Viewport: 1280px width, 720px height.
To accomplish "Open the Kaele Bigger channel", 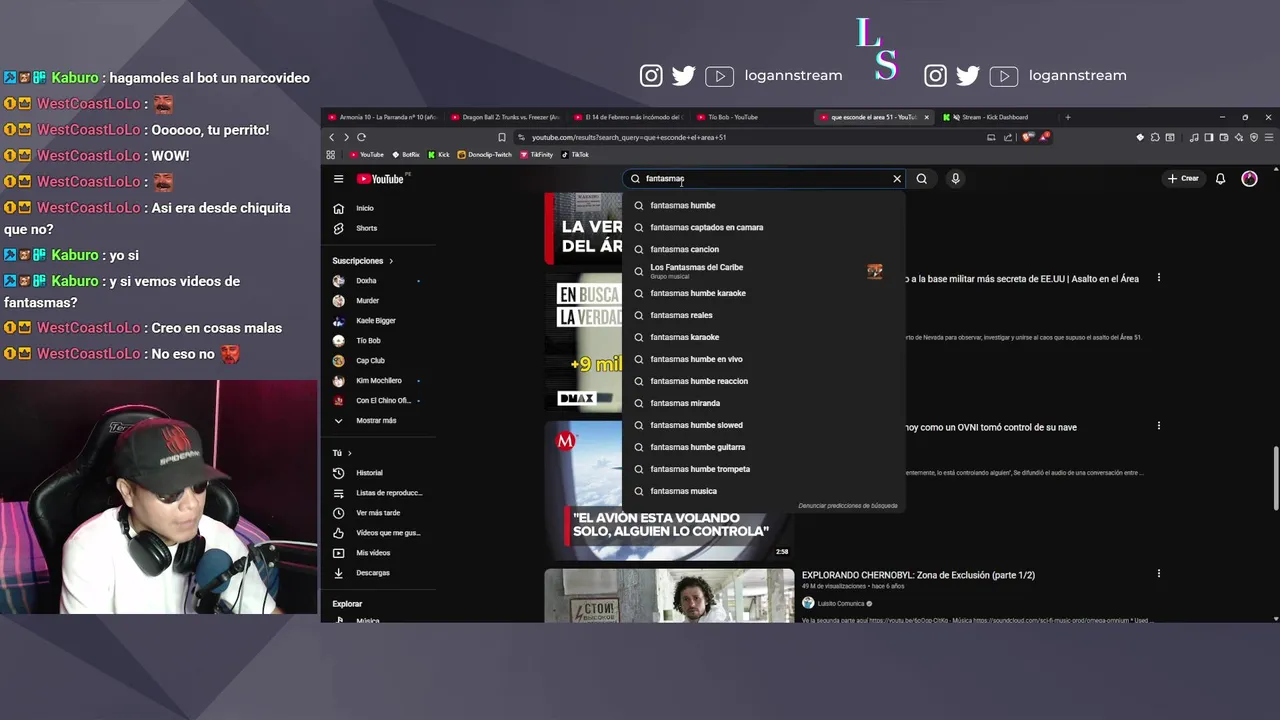I will click(x=378, y=321).
